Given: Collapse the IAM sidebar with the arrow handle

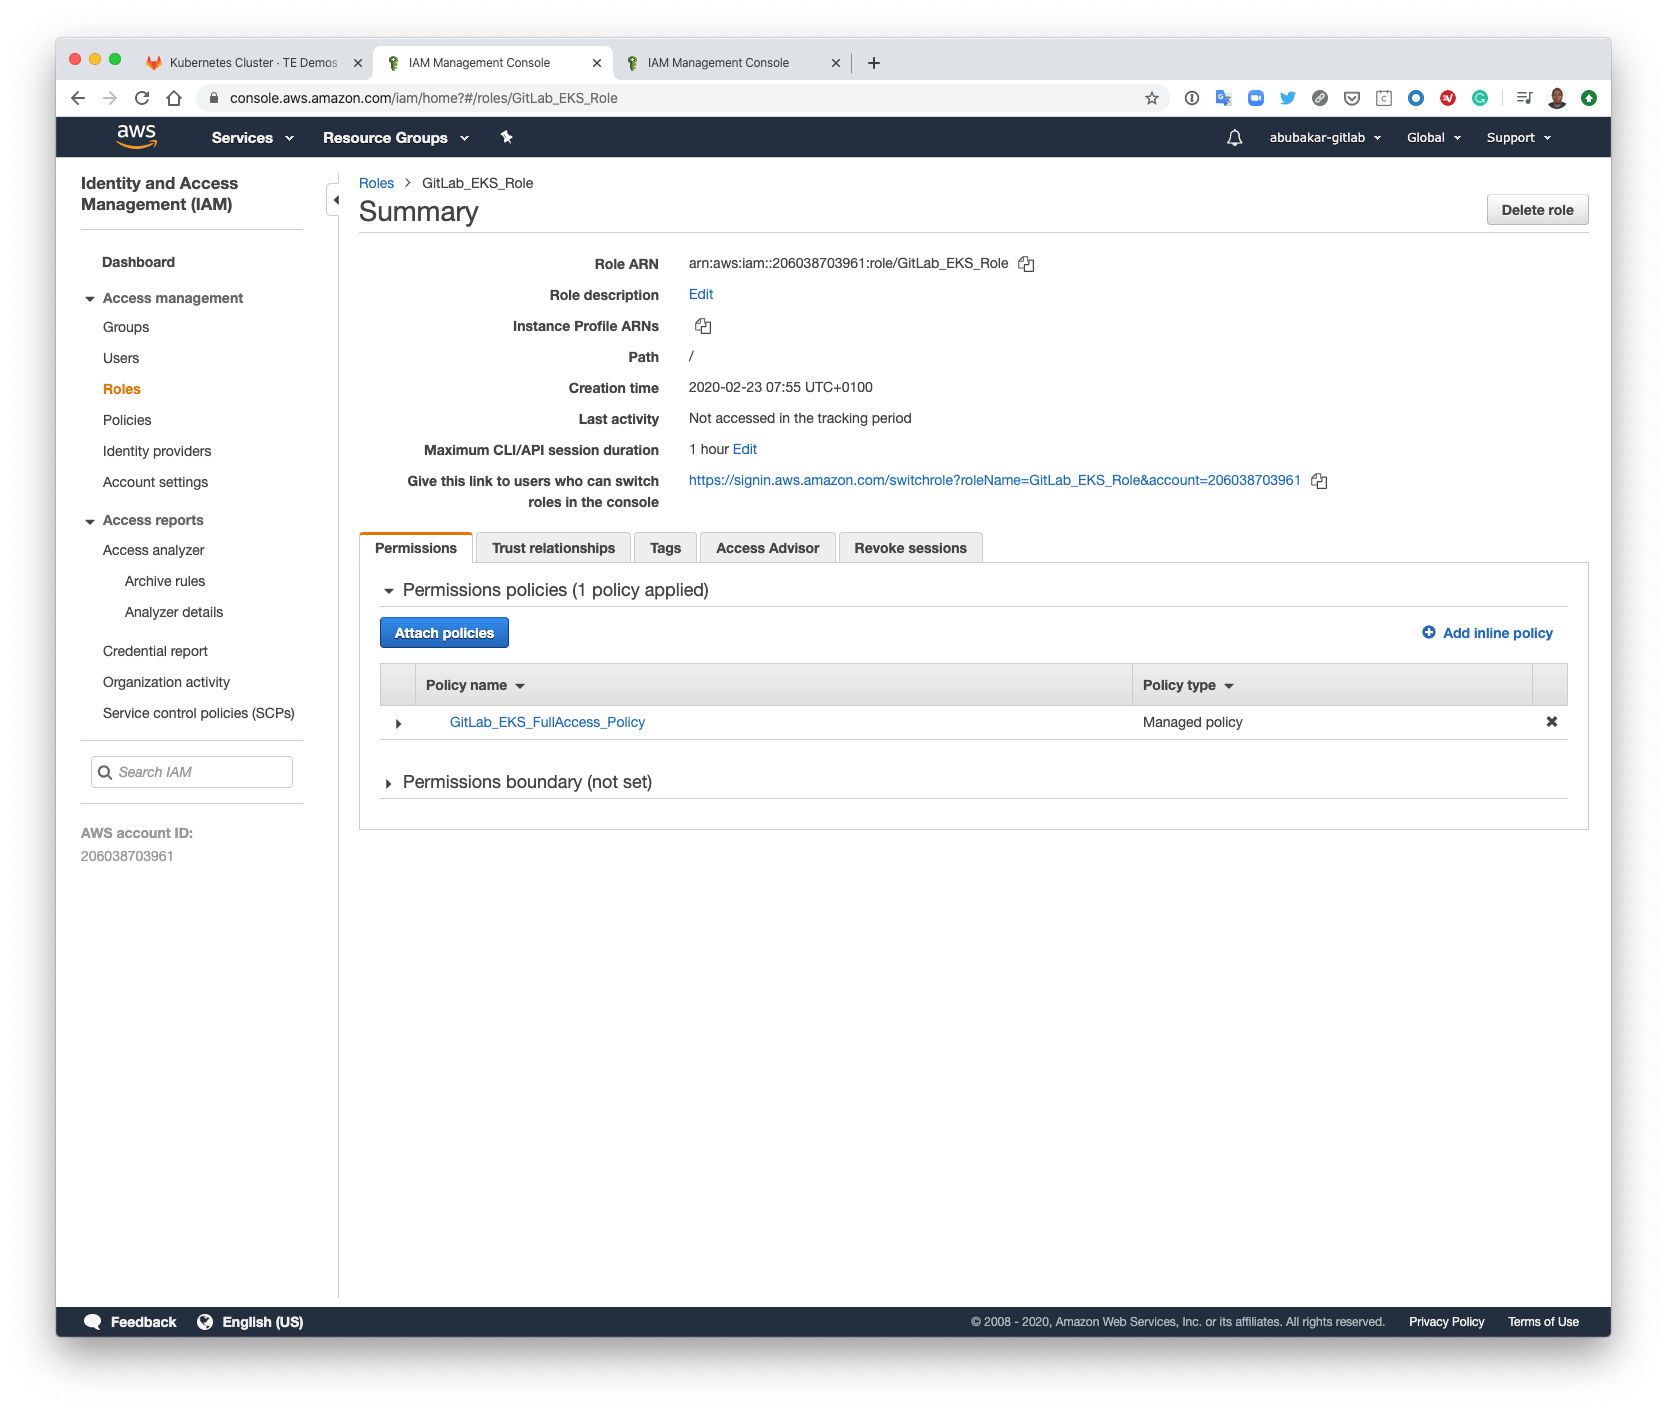Looking at the screenshot, I should click(335, 200).
